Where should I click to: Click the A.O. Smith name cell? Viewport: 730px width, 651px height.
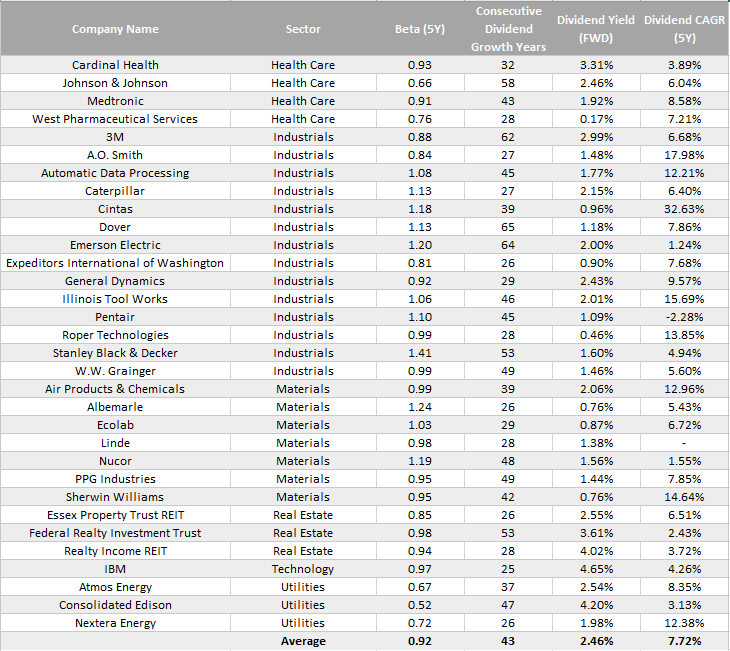115,155
